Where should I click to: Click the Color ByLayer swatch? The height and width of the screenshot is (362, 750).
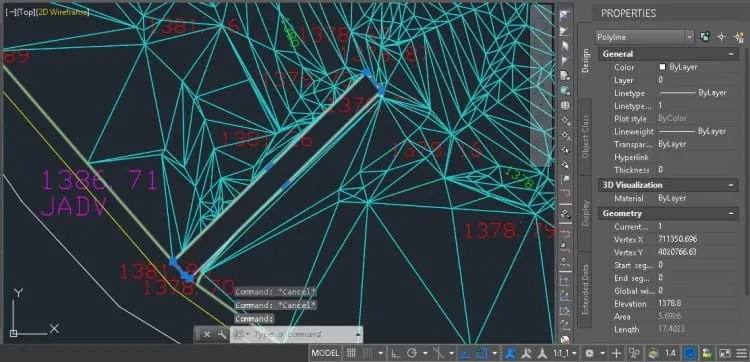click(662, 67)
